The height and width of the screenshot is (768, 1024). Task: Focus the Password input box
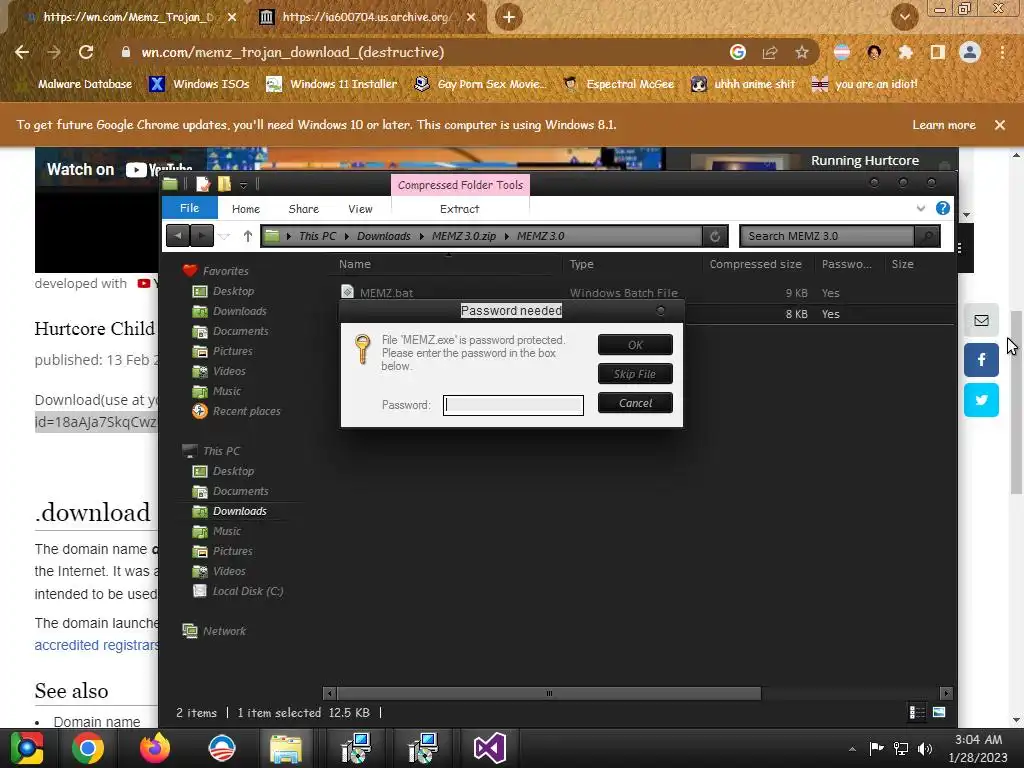[x=513, y=405]
